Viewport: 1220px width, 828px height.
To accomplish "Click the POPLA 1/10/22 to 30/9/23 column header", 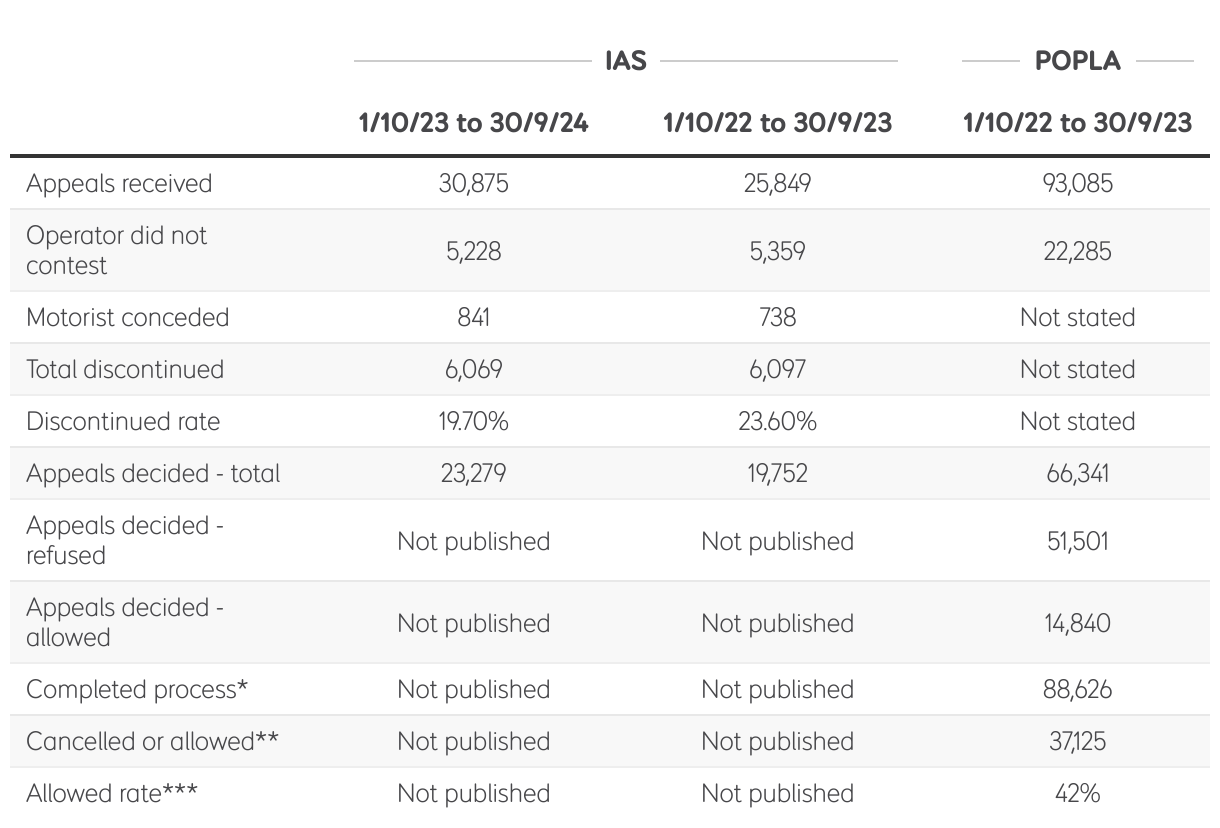I will pos(1077,123).
